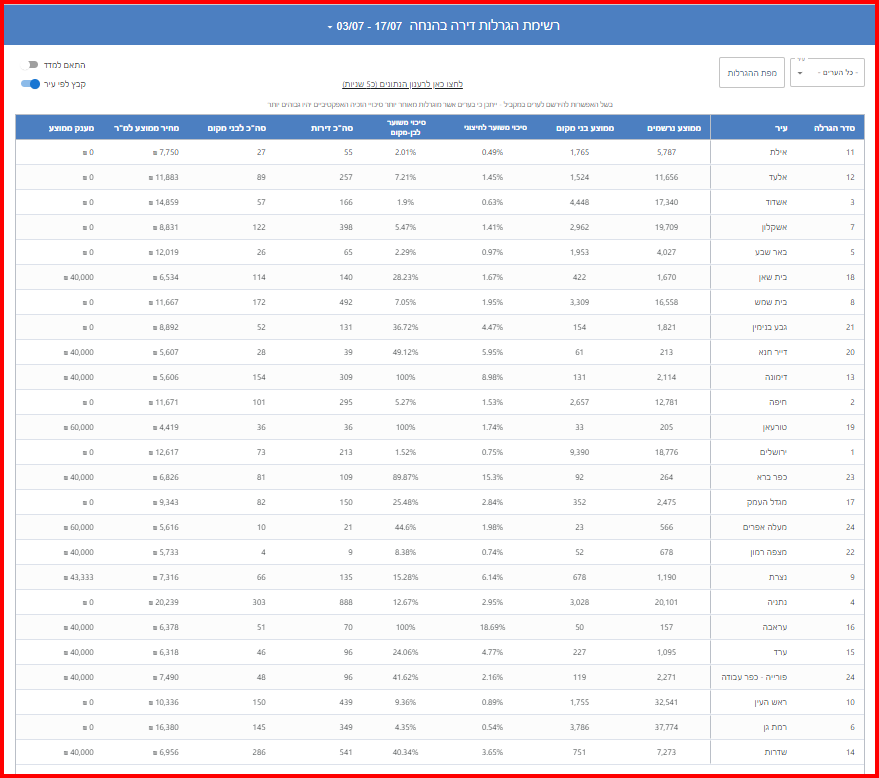The width and height of the screenshot is (879, 778).
Task: Select the city cell 'נתניה'
Action: pos(777,603)
